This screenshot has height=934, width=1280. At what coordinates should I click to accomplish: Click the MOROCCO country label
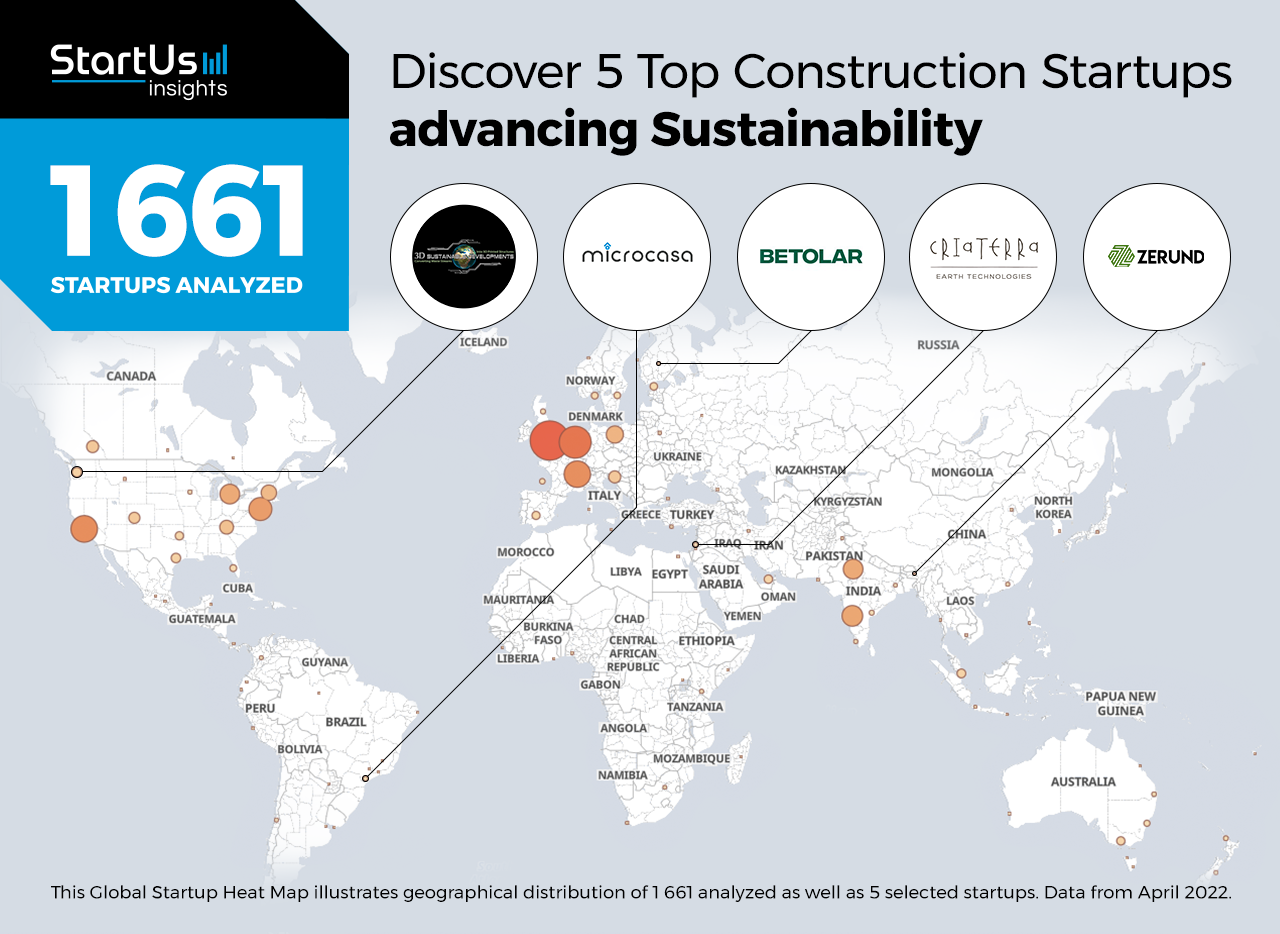[525, 552]
